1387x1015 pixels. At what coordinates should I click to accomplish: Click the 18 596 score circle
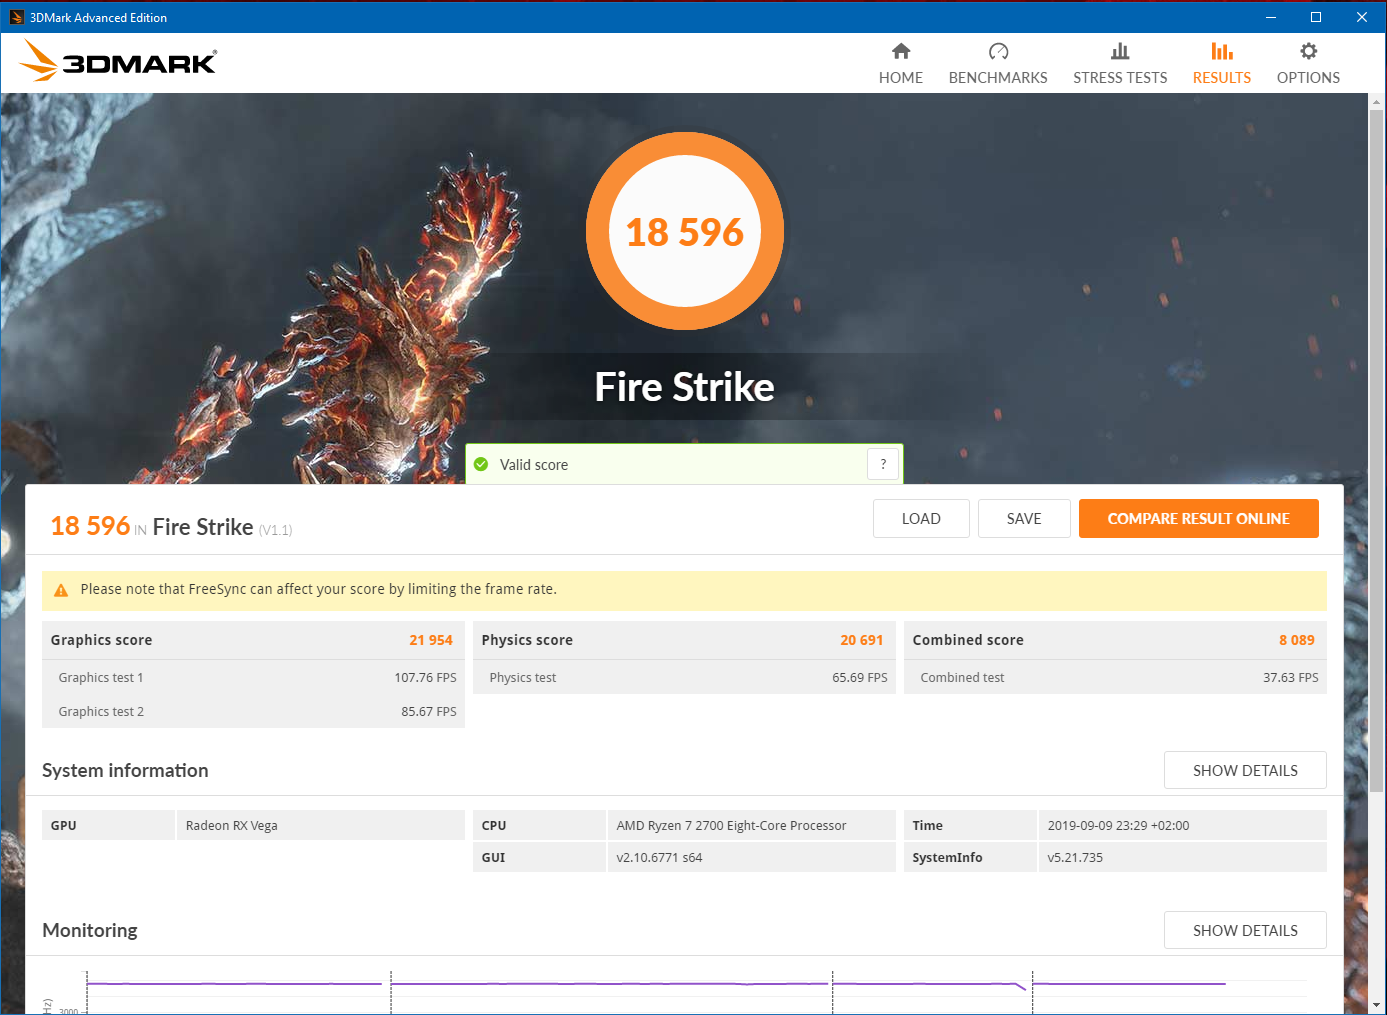point(685,231)
